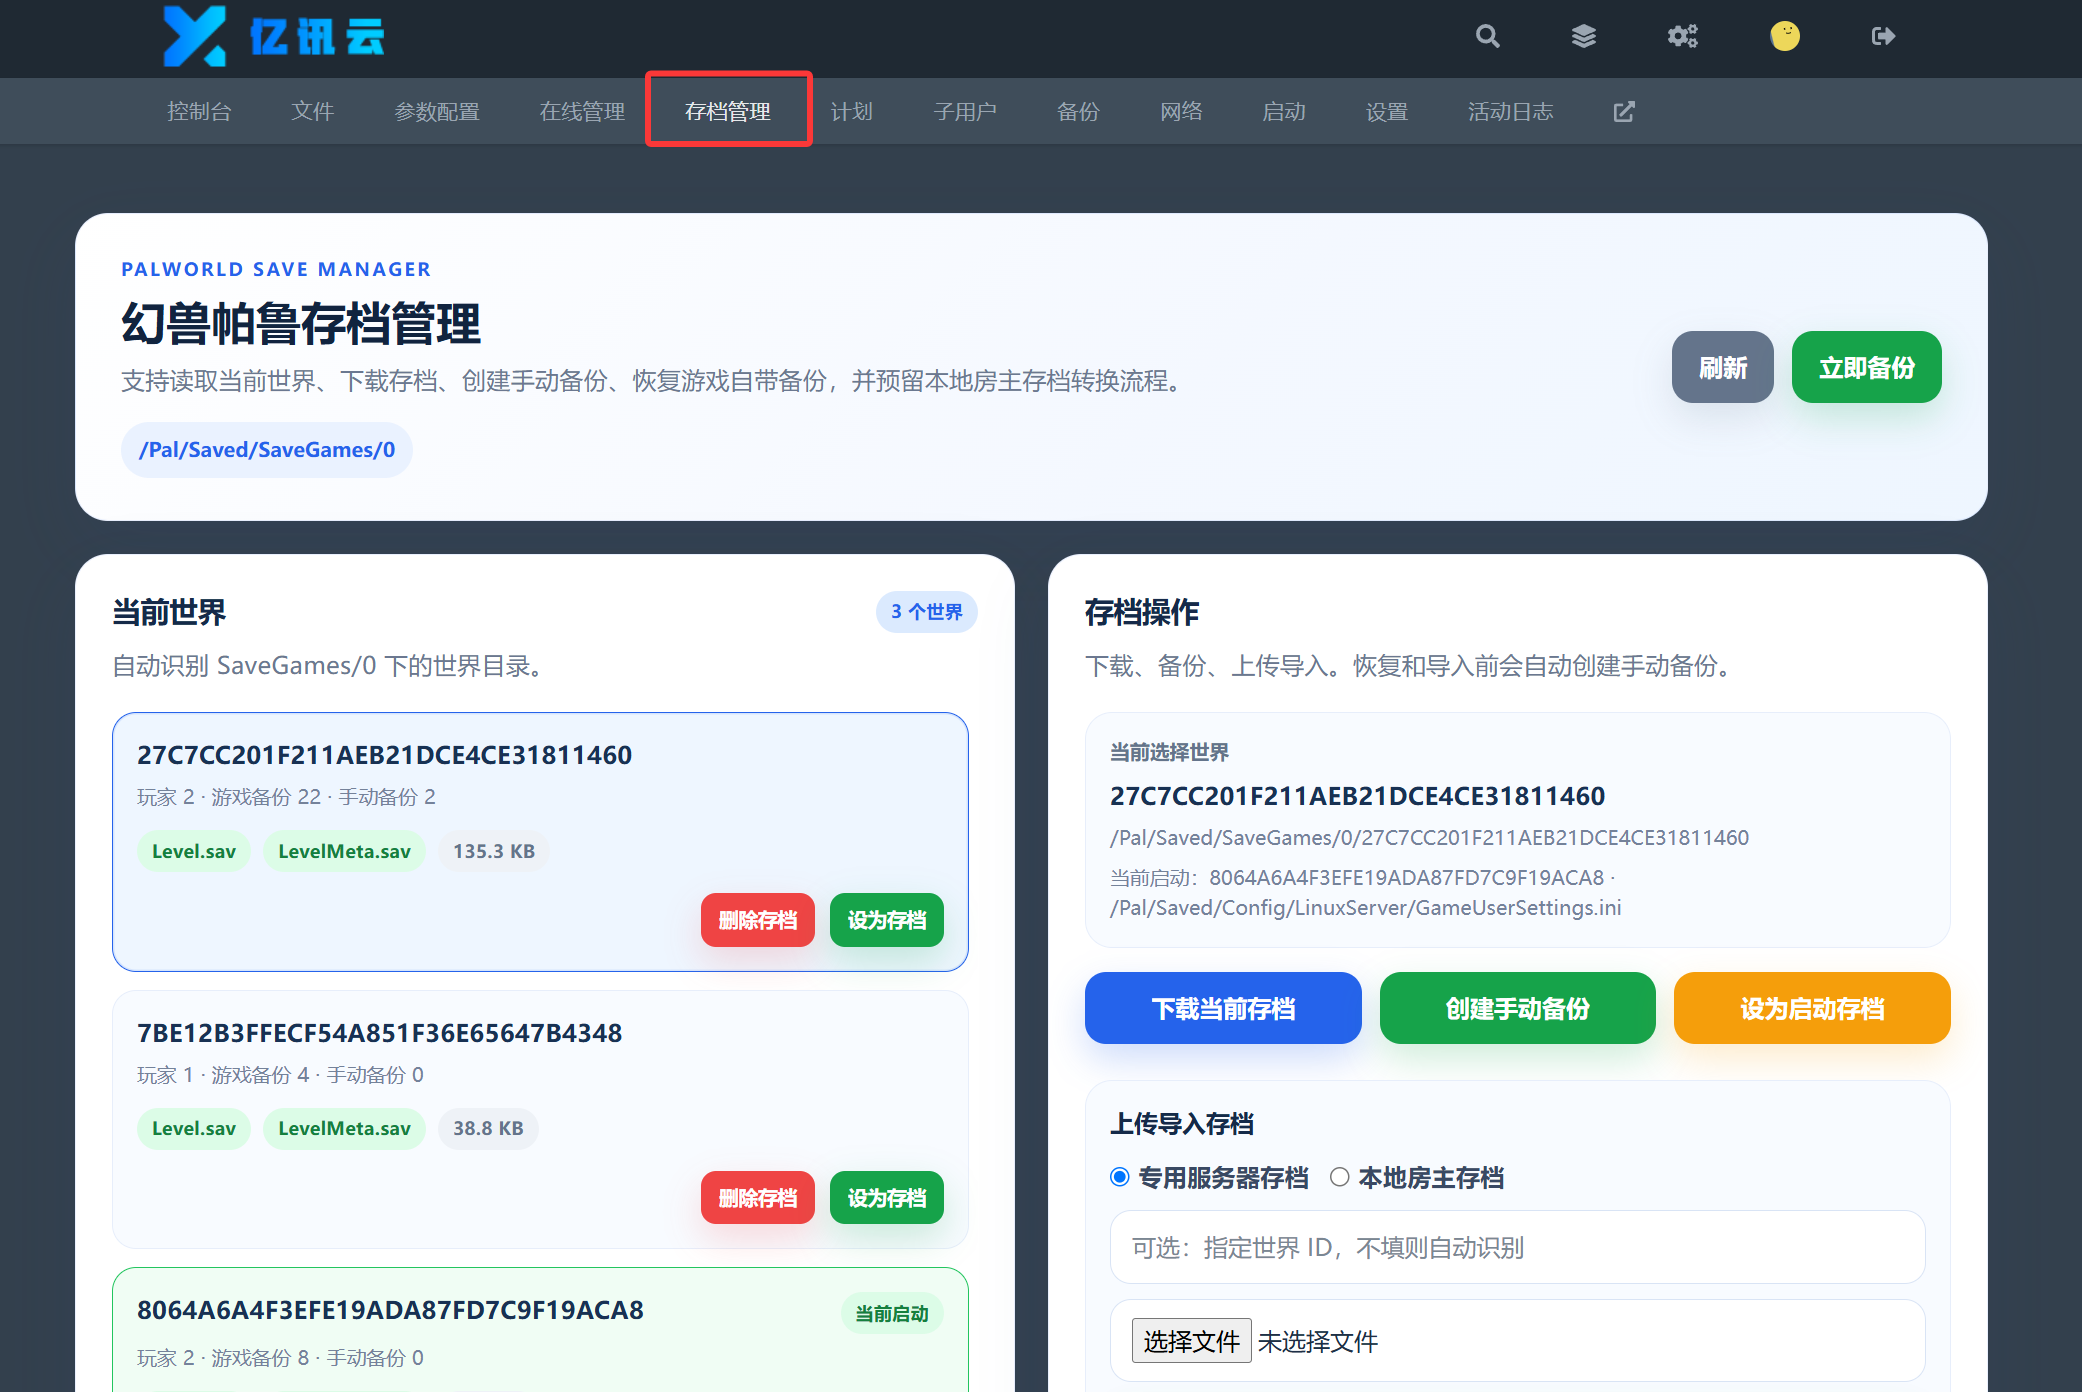Open the layers stack icon in header
Screen dimensions: 2082x1392
[x=1583, y=37]
